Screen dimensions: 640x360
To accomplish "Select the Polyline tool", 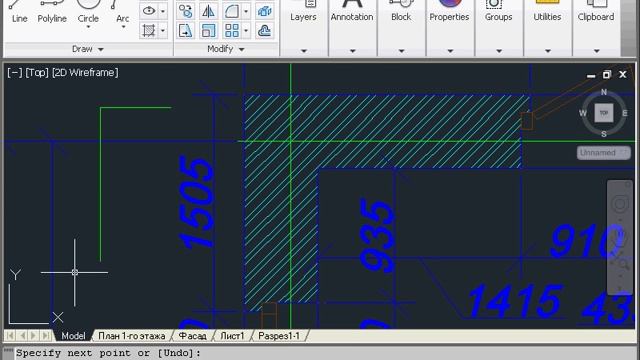I will click(52, 12).
